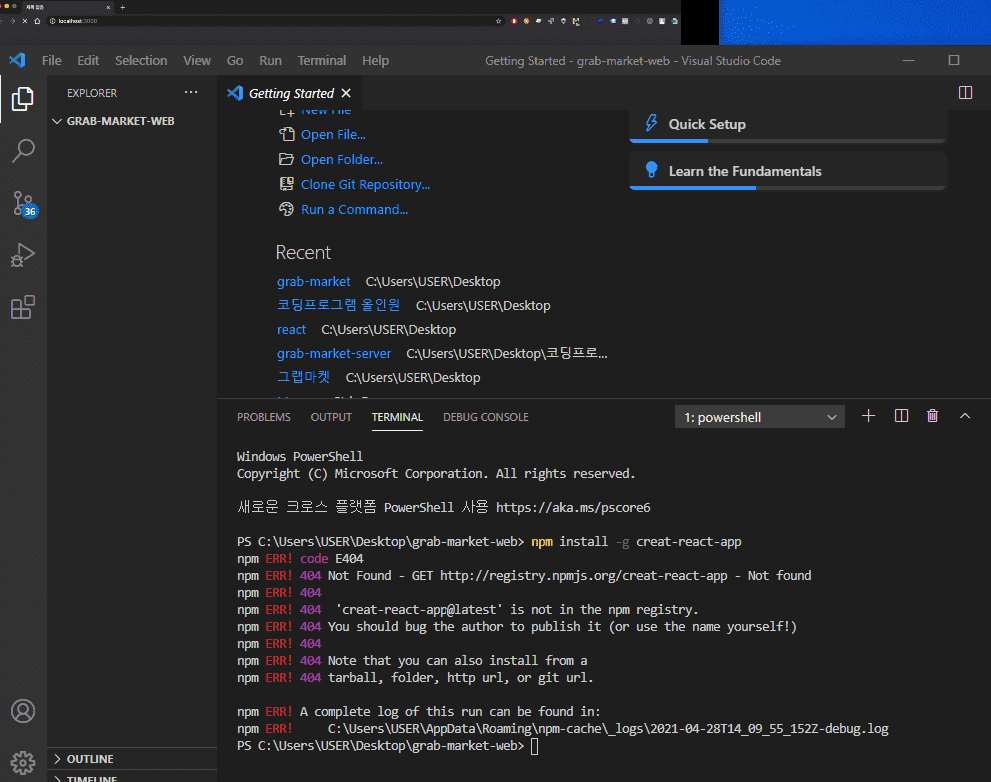Viewport: 991px width, 782px height.
Task: Open Source Control with 36 changes
Action: coord(24,204)
